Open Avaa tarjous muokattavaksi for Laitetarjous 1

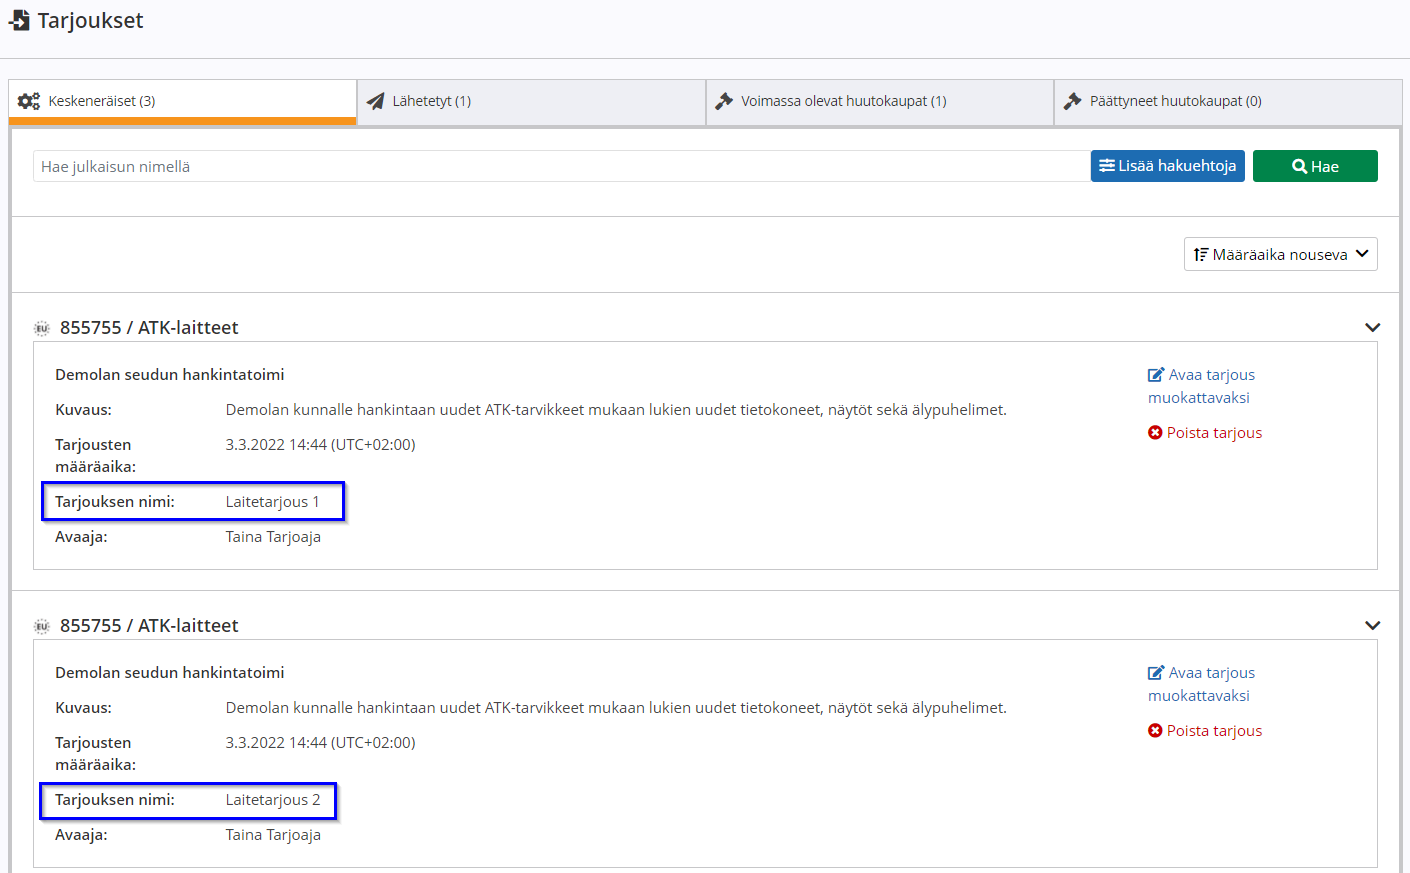point(1201,386)
